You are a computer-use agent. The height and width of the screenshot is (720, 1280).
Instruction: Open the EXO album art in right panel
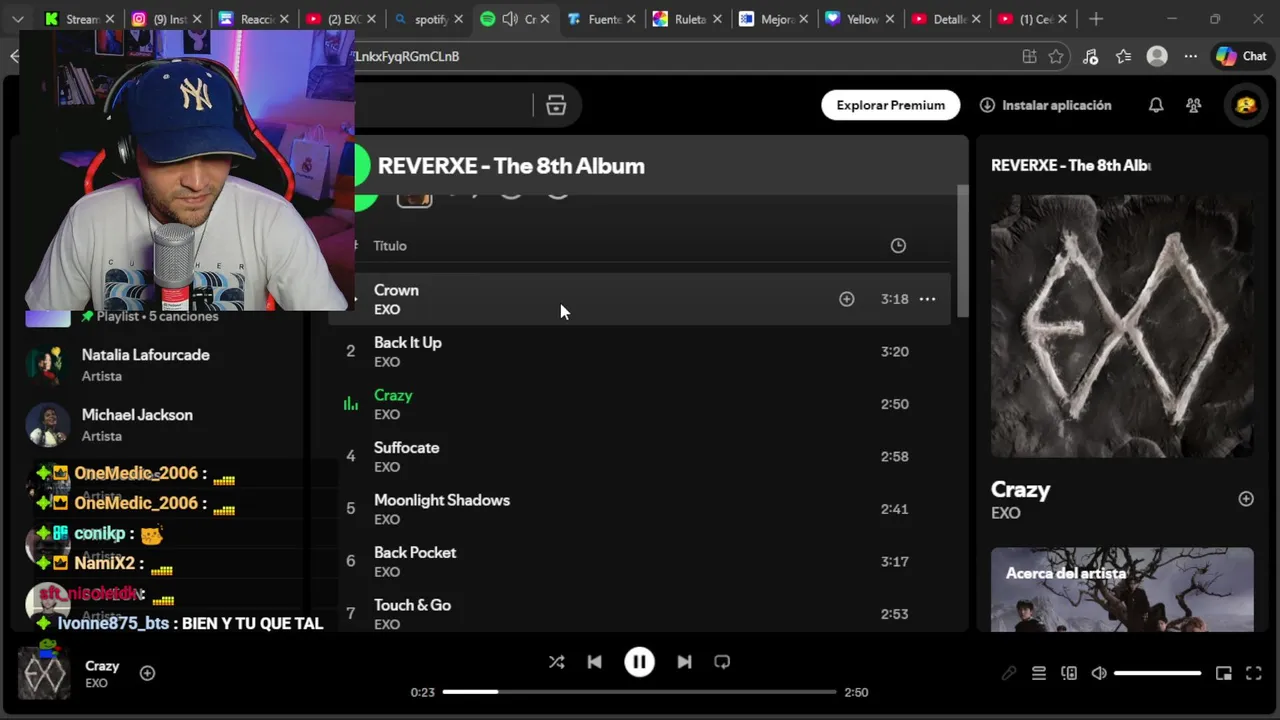(1122, 326)
